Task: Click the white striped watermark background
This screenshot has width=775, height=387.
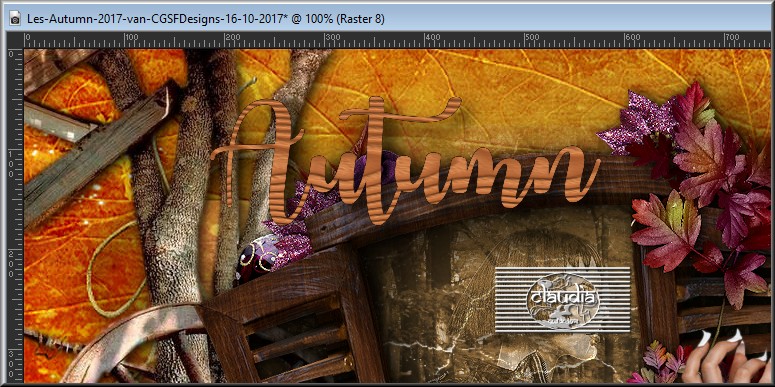Action: point(563,300)
